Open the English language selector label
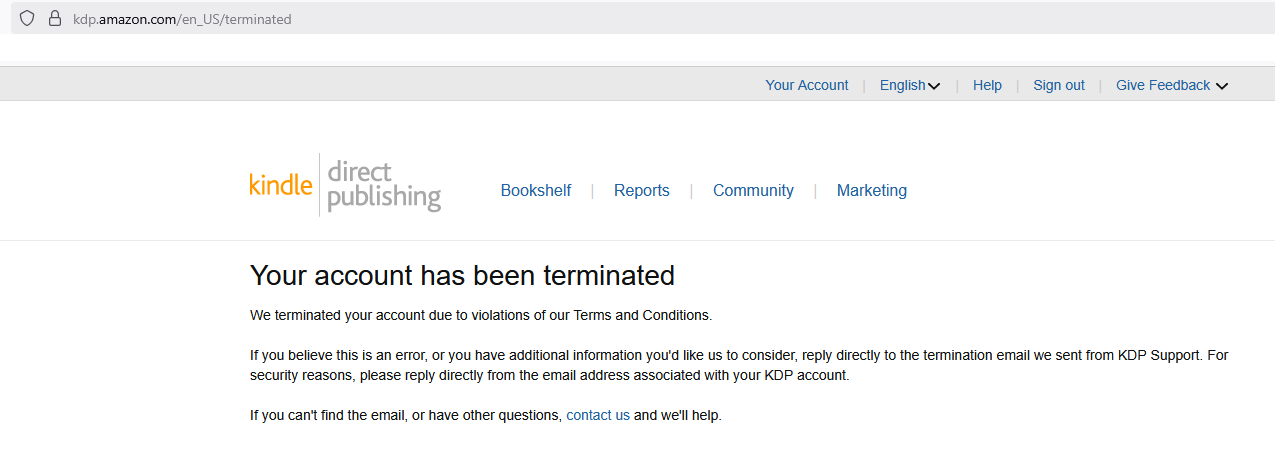Screen dimensions: 1275x451 tap(902, 86)
